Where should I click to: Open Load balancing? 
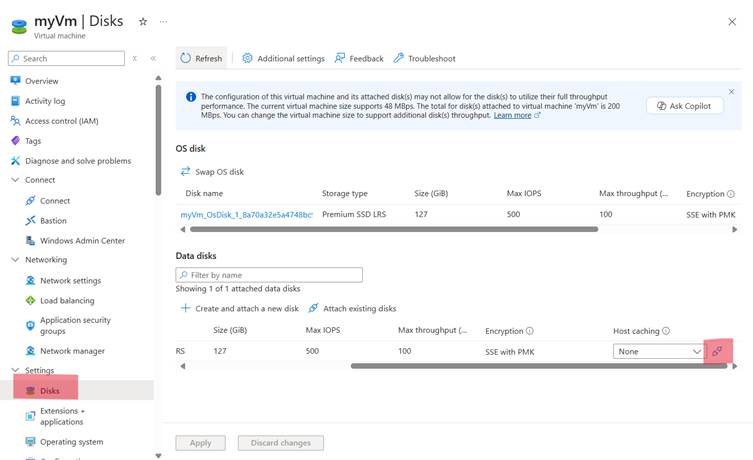coord(67,301)
